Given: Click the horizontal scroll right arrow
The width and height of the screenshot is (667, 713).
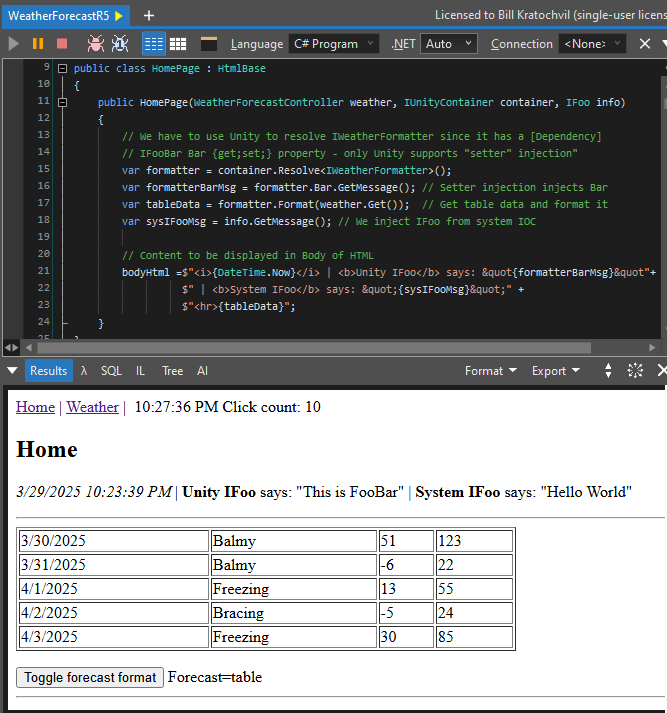Looking at the screenshot, I should click(652, 348).
